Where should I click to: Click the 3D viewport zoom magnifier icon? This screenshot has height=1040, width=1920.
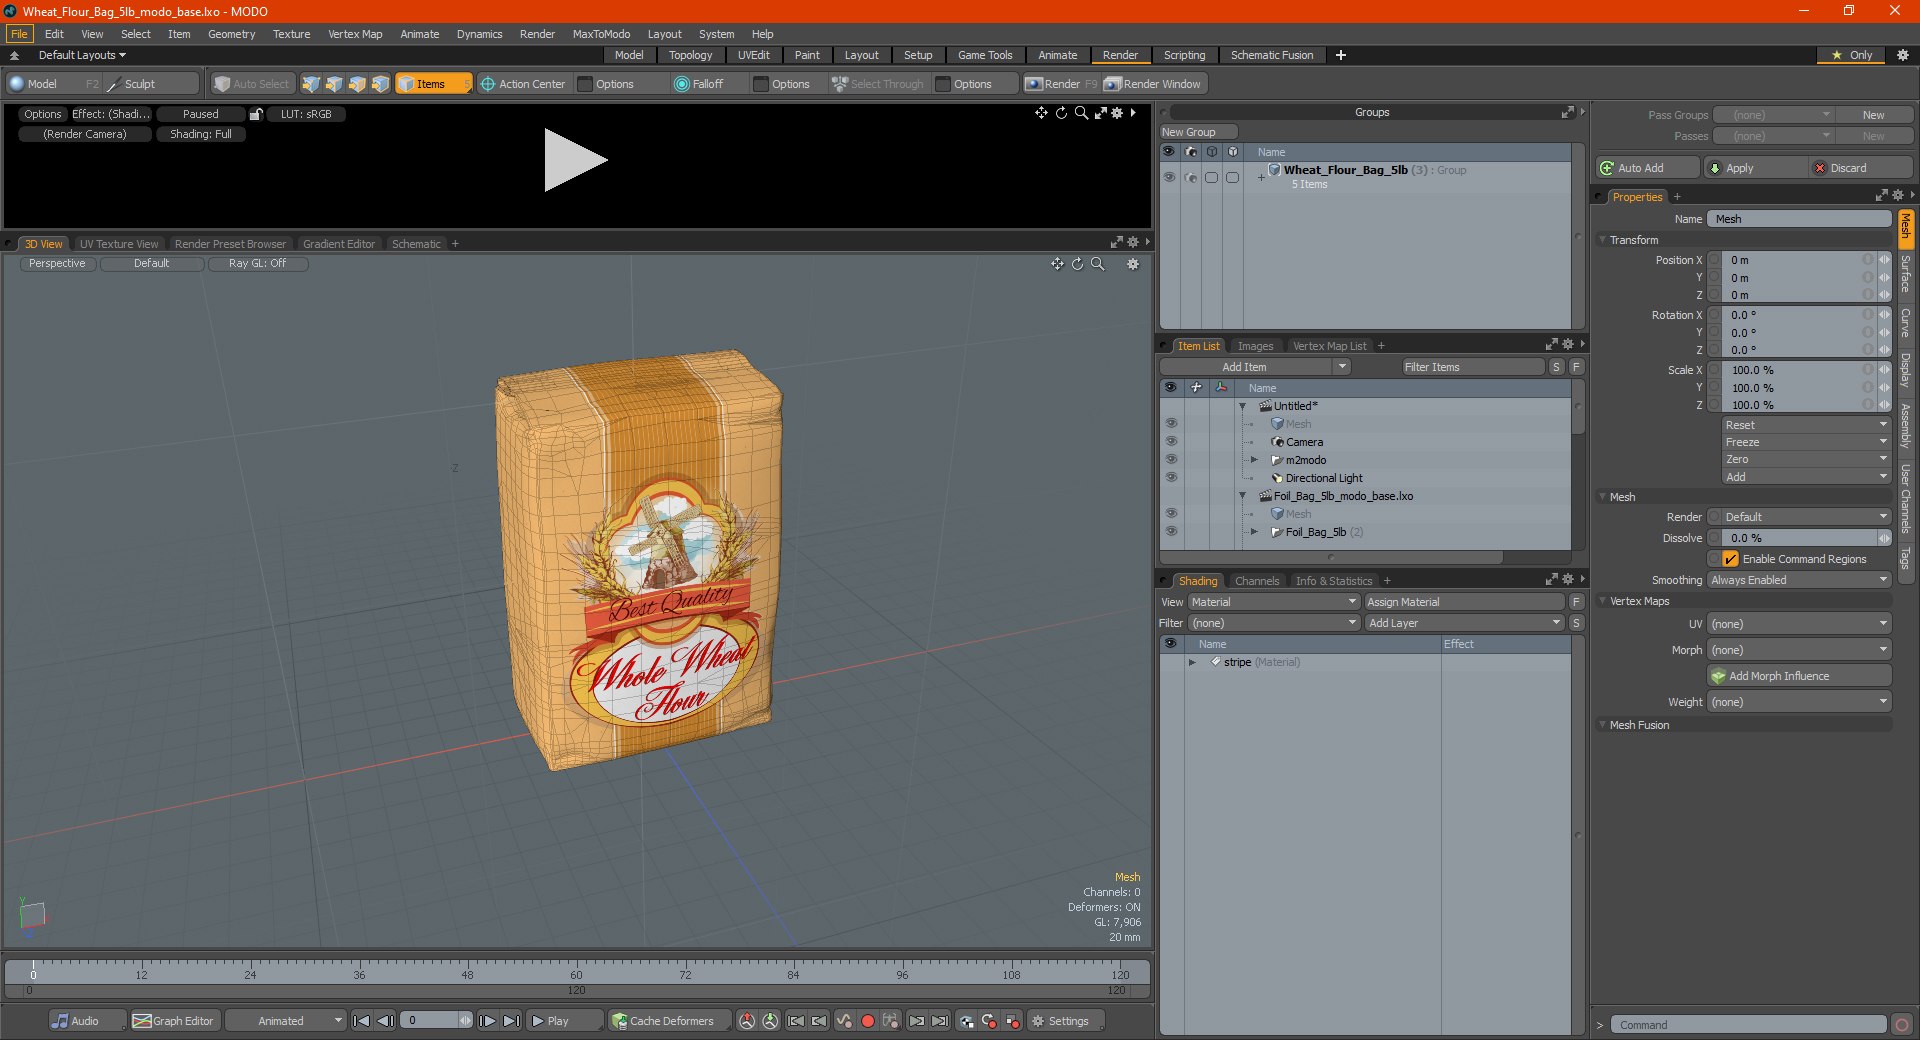click(1097, 264)
